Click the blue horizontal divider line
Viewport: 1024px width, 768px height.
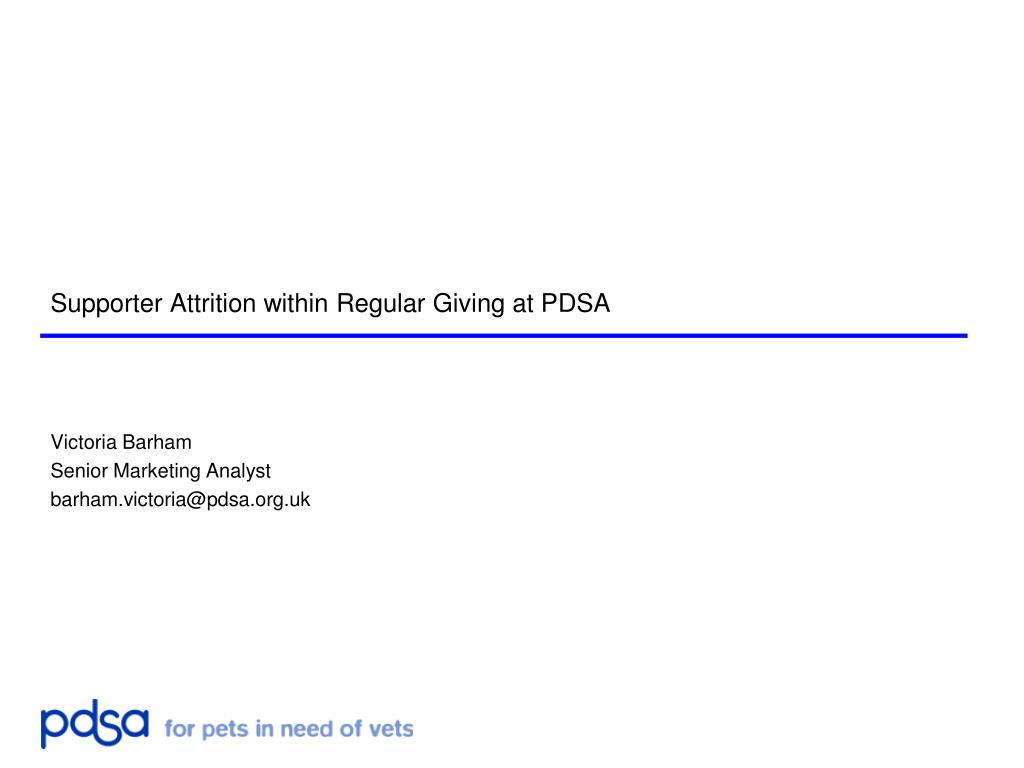[x=504, y=336]
